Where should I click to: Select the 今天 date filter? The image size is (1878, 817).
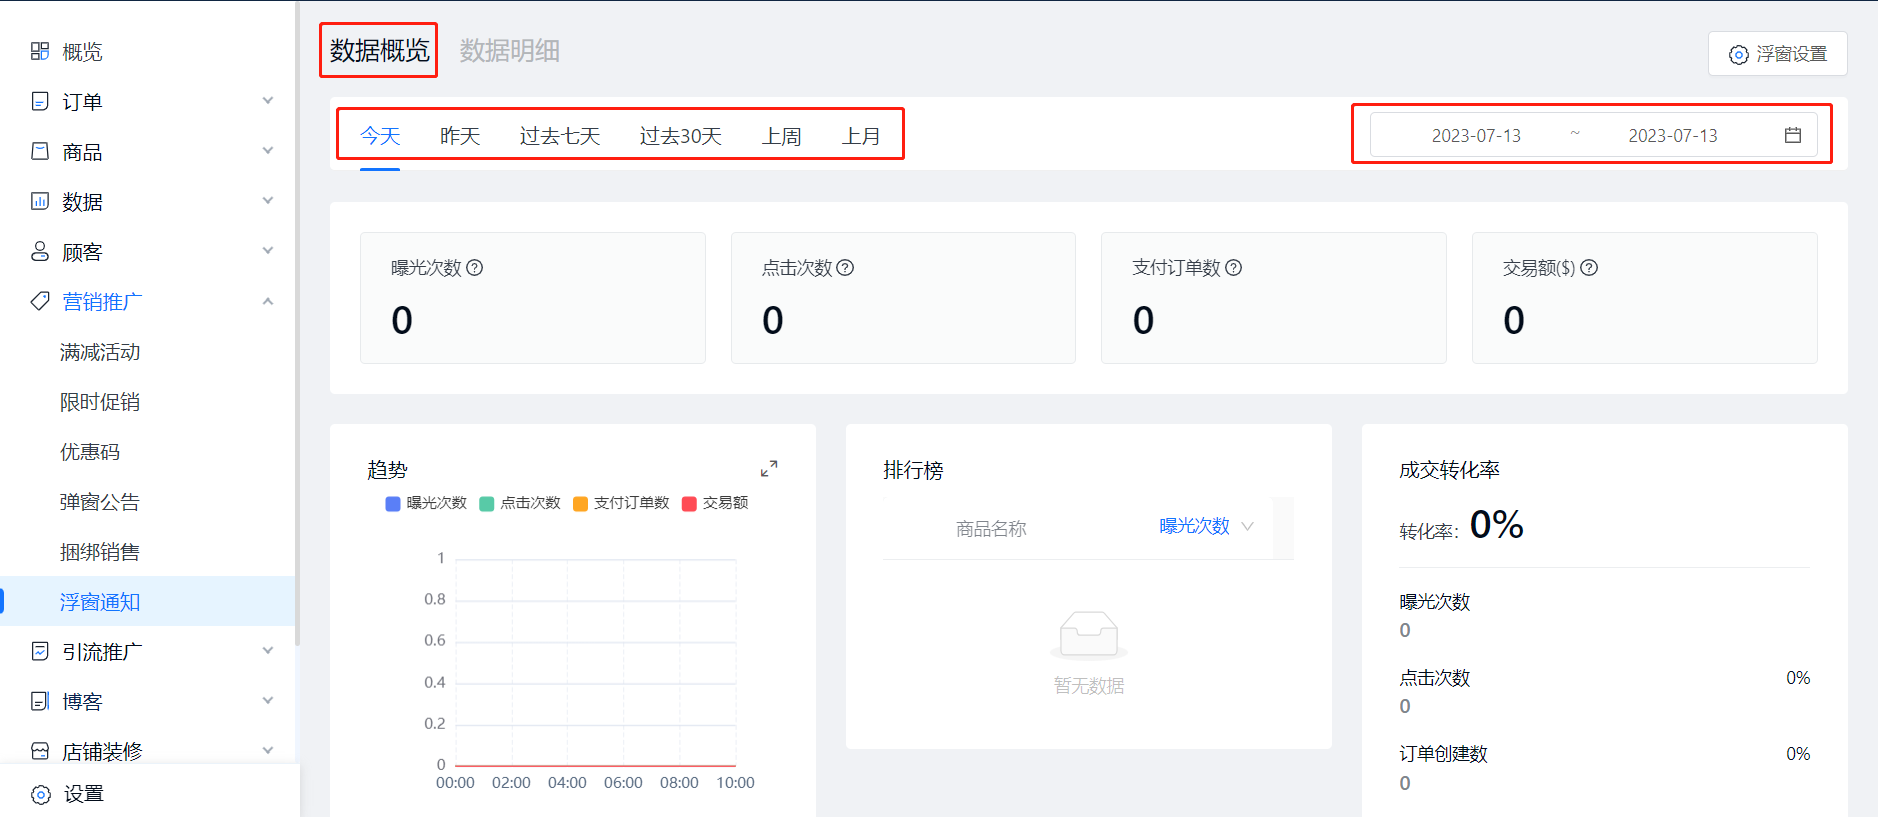pos(380,136)
